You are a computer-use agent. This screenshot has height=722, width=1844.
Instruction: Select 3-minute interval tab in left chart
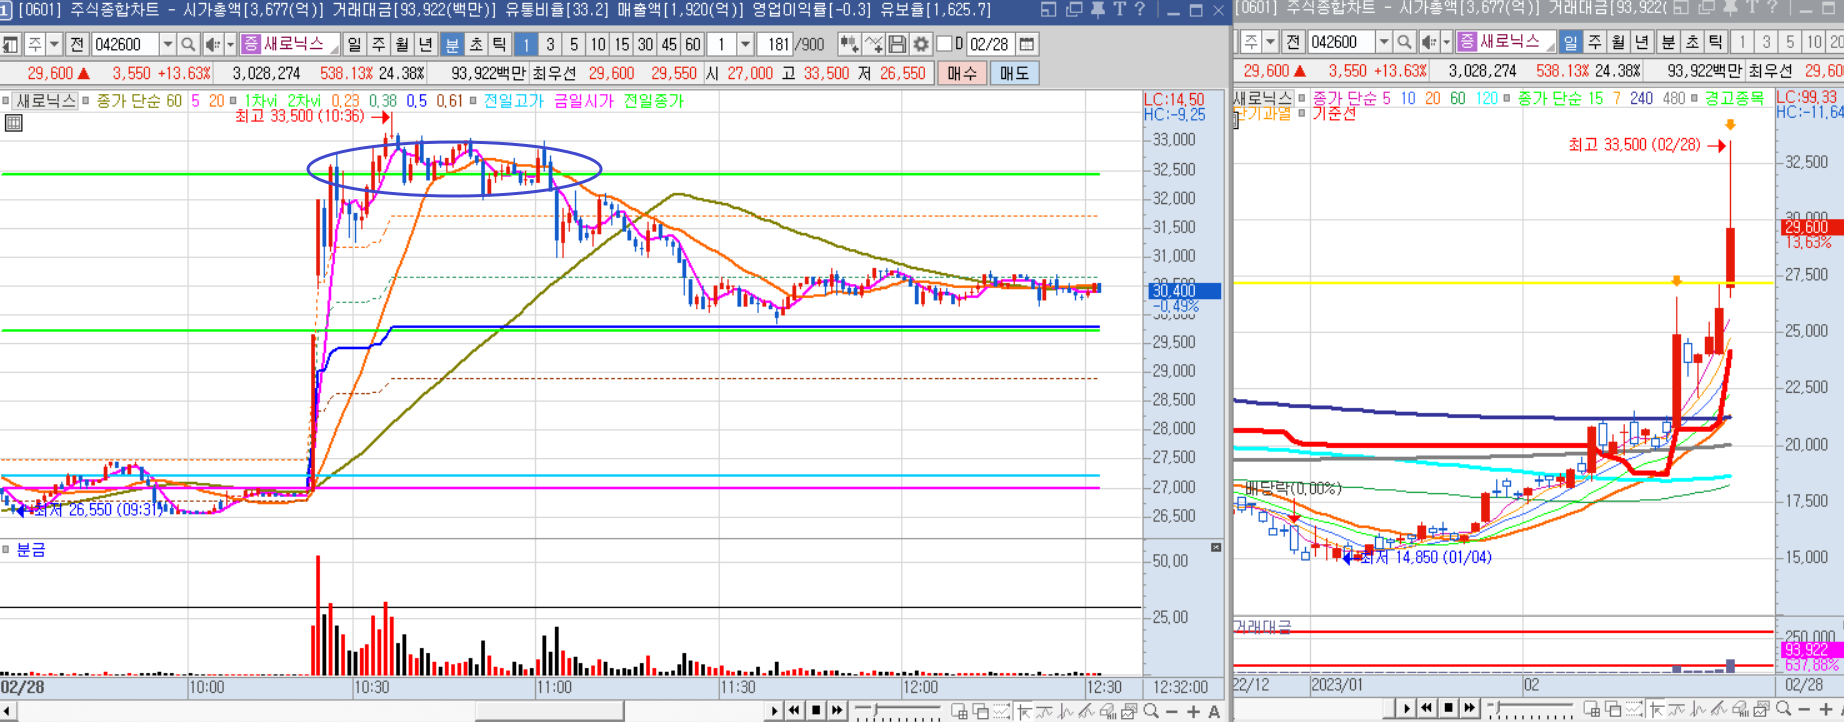[x=549, y=45]
